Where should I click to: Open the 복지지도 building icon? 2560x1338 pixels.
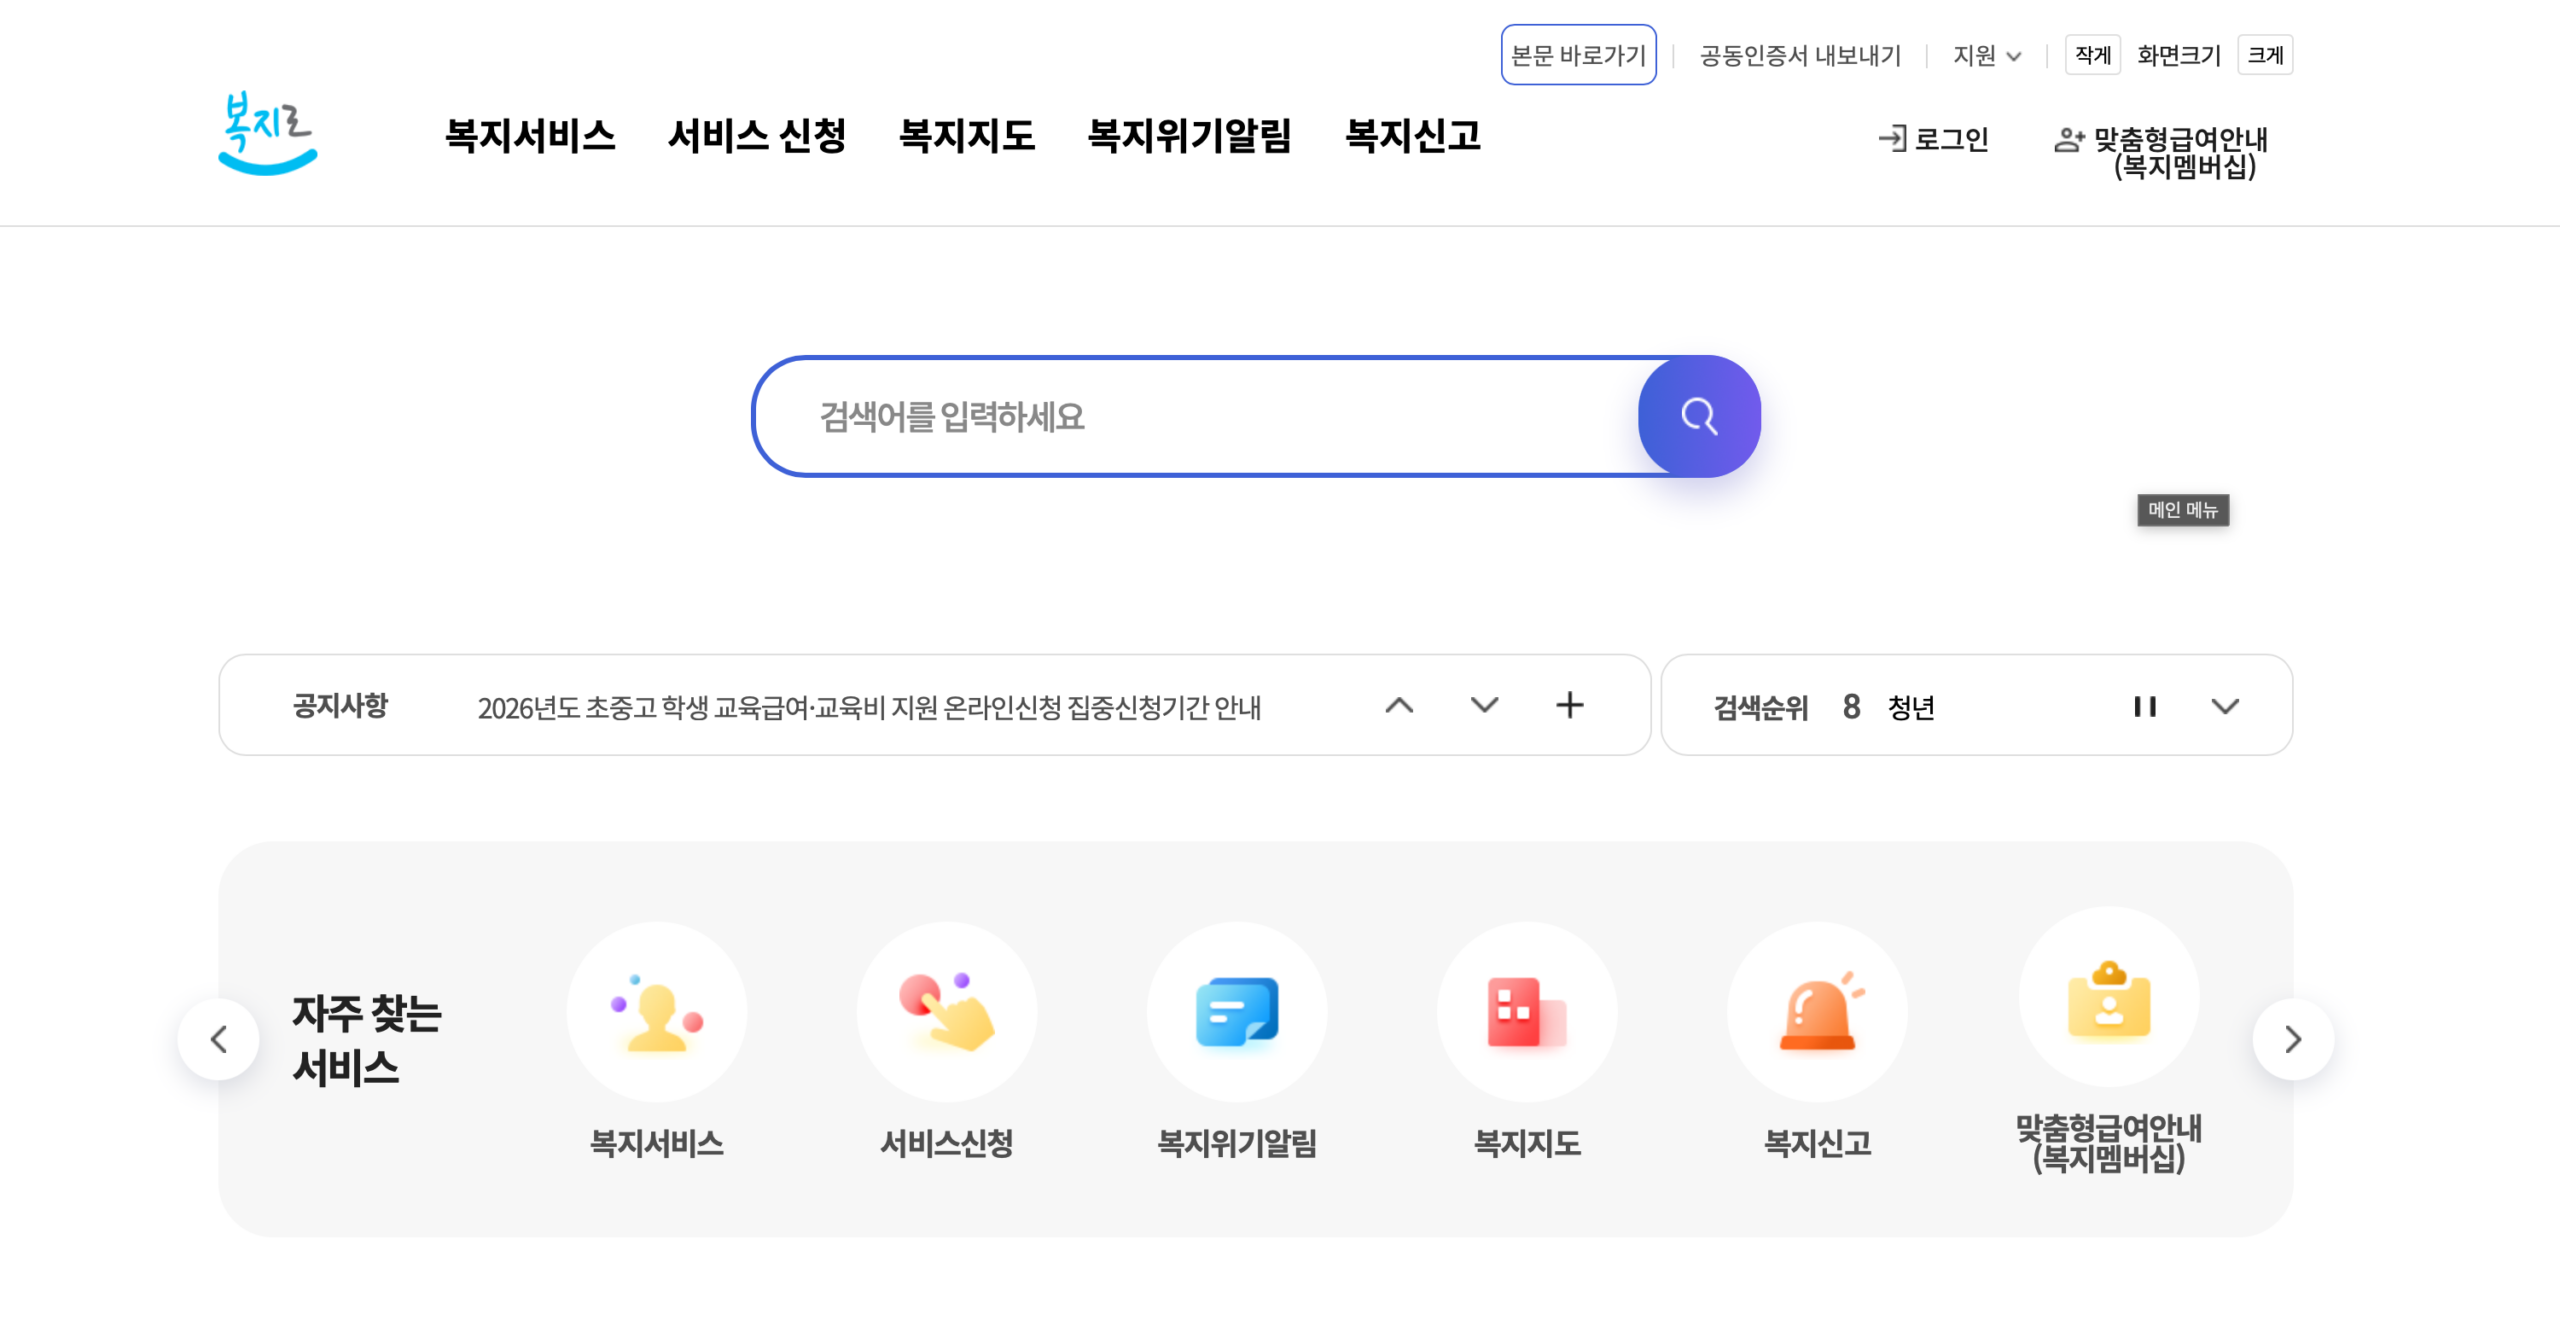point(1526,1012)
